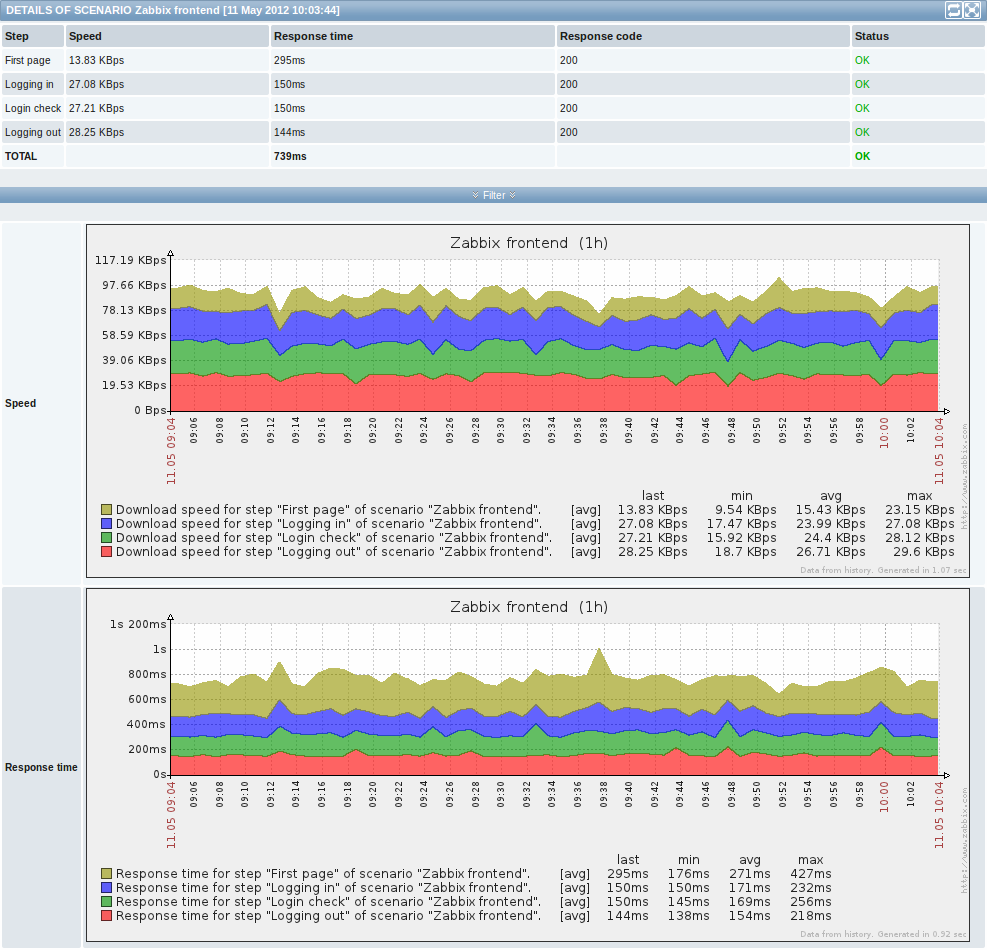Expand the Filter panel
This screenshot has height=950, width=987.
pyautogui.click(x=494, y=195)
